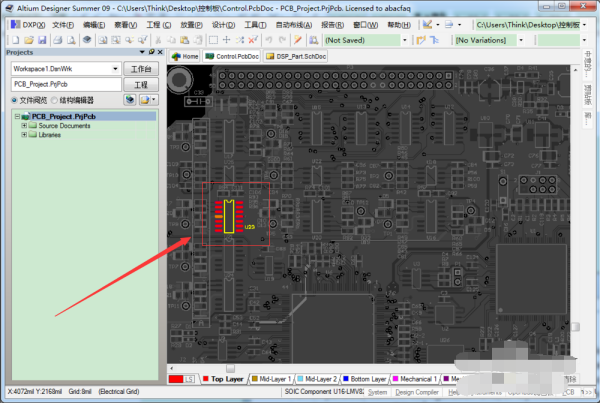Click the project view options folder icon

tap(145, 100)
